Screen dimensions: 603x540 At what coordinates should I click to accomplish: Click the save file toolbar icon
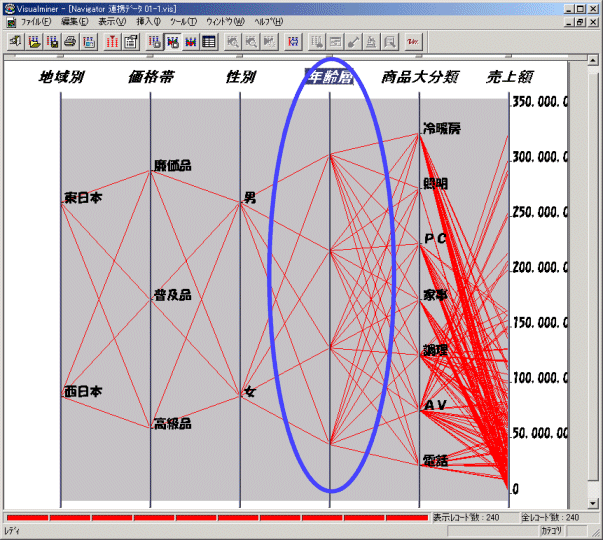pyautogui.click(x=52, y=42)
